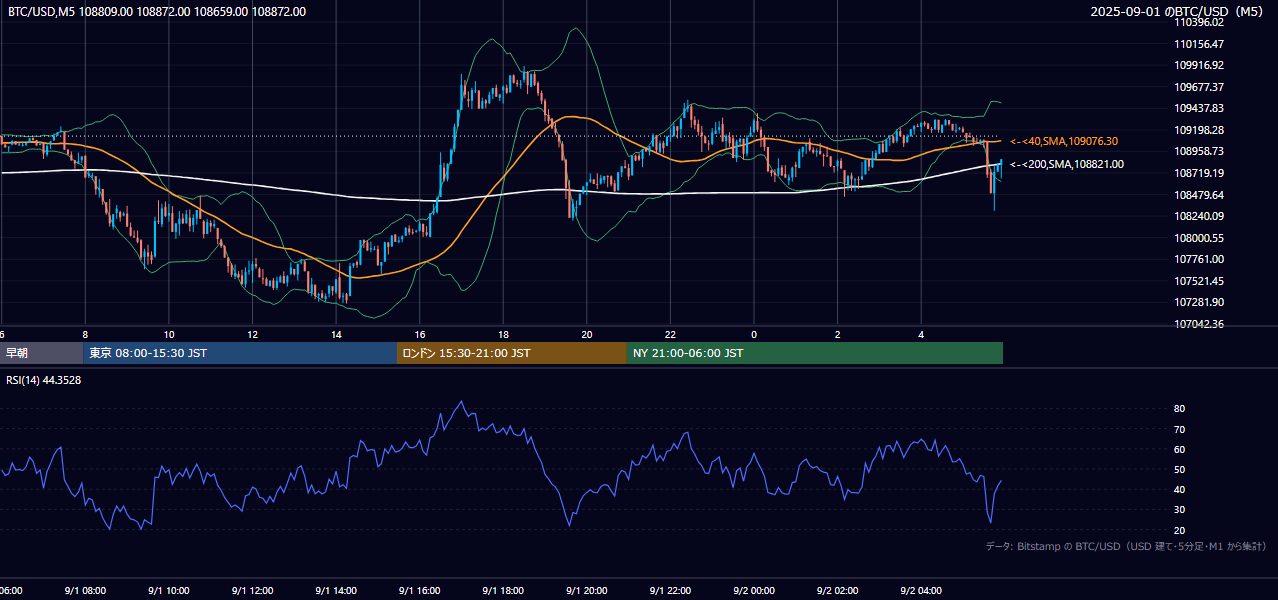Click the Bitstamp data source note
Screen dimensions: 1278x600
point(1126,546)
